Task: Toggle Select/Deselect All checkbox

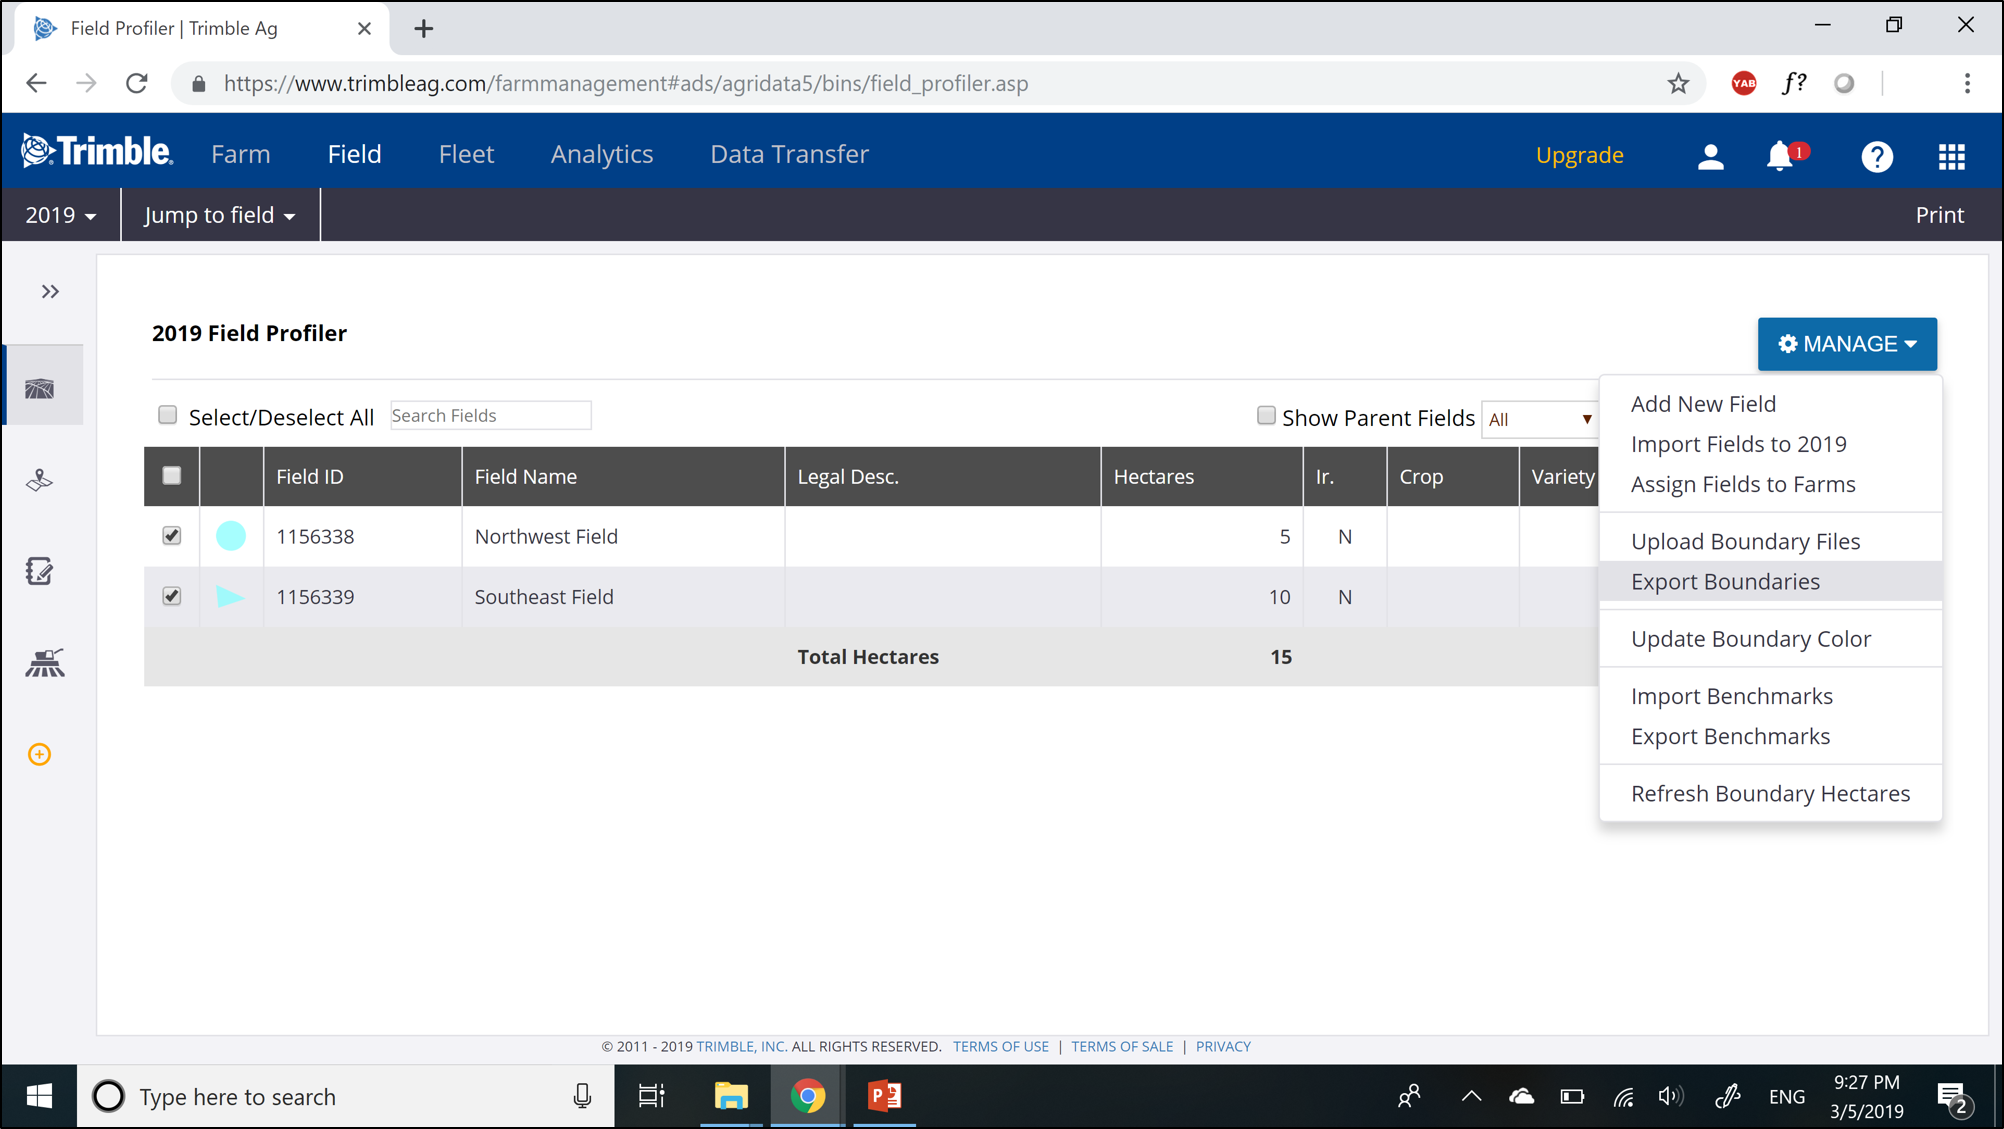Action: tap(168, 415)
